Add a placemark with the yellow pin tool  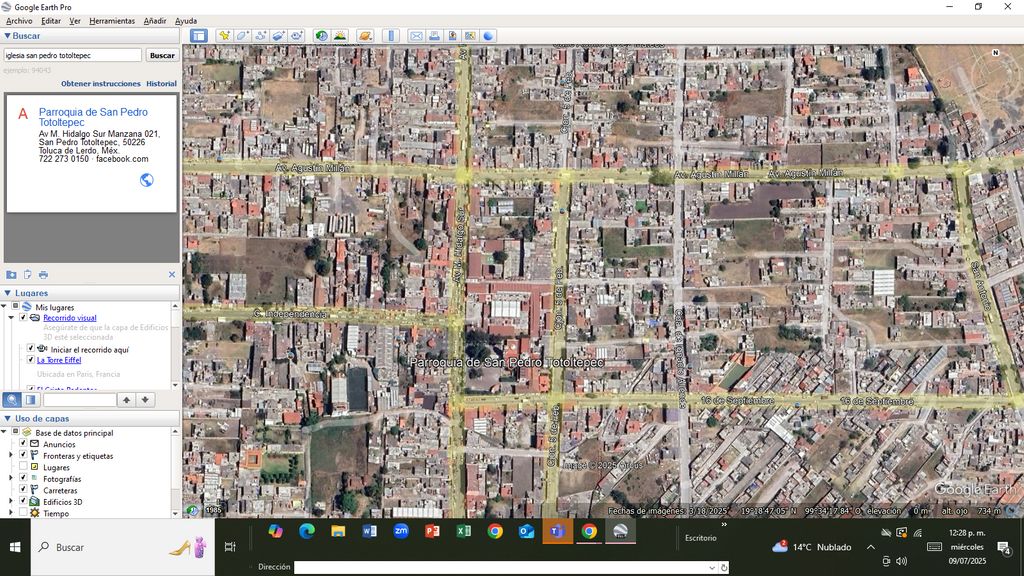coord(224,35)
